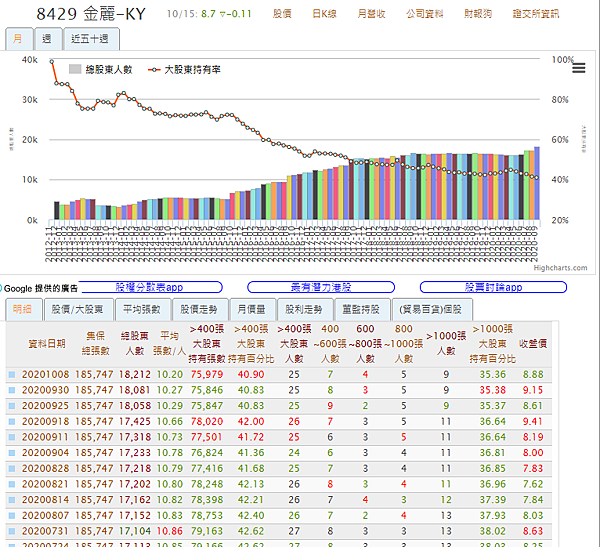Select the 月 chart period tab
The image size is (600, 547).
[19, 39]
